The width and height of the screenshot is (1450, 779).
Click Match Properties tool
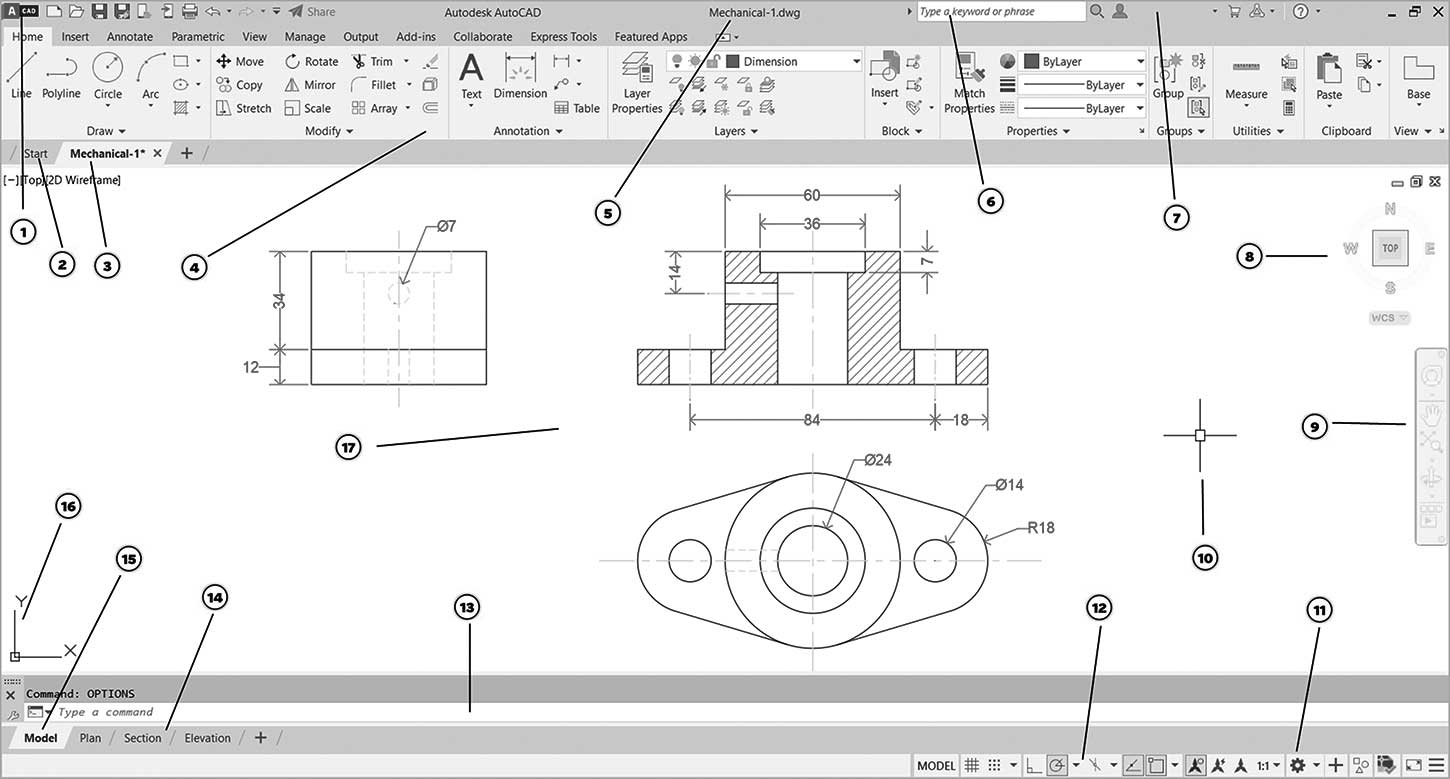(969, 82)
